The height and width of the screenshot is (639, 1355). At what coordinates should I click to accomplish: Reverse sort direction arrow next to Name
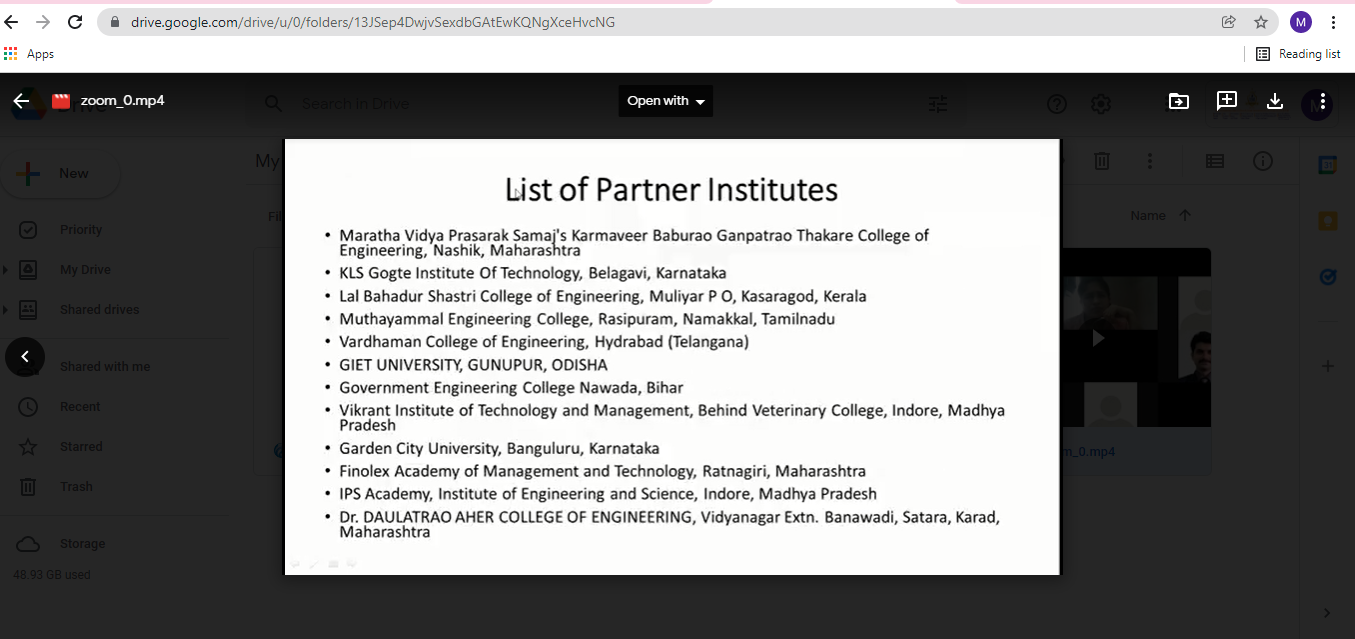coord(1186,215)
